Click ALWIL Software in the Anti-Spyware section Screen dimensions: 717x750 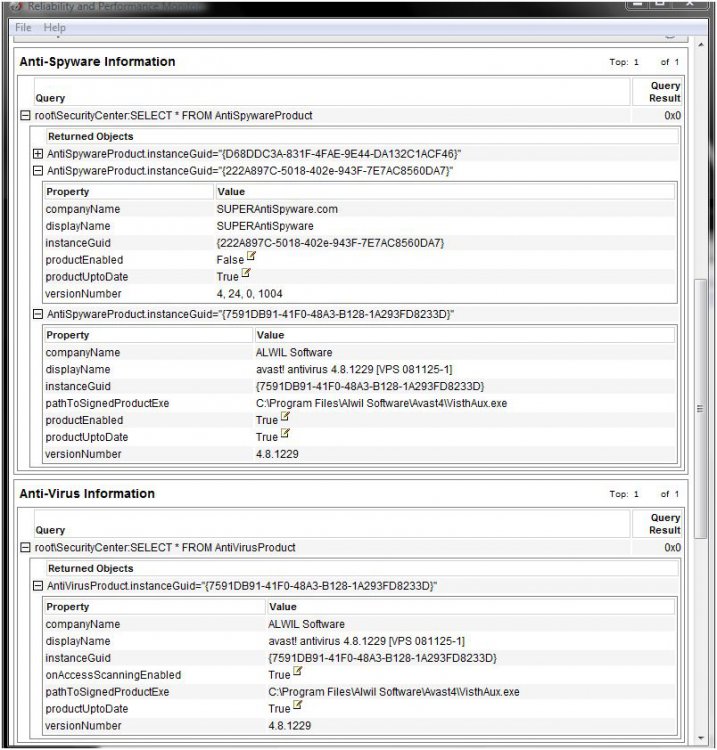pyautogui.click(x=294, y=353)
